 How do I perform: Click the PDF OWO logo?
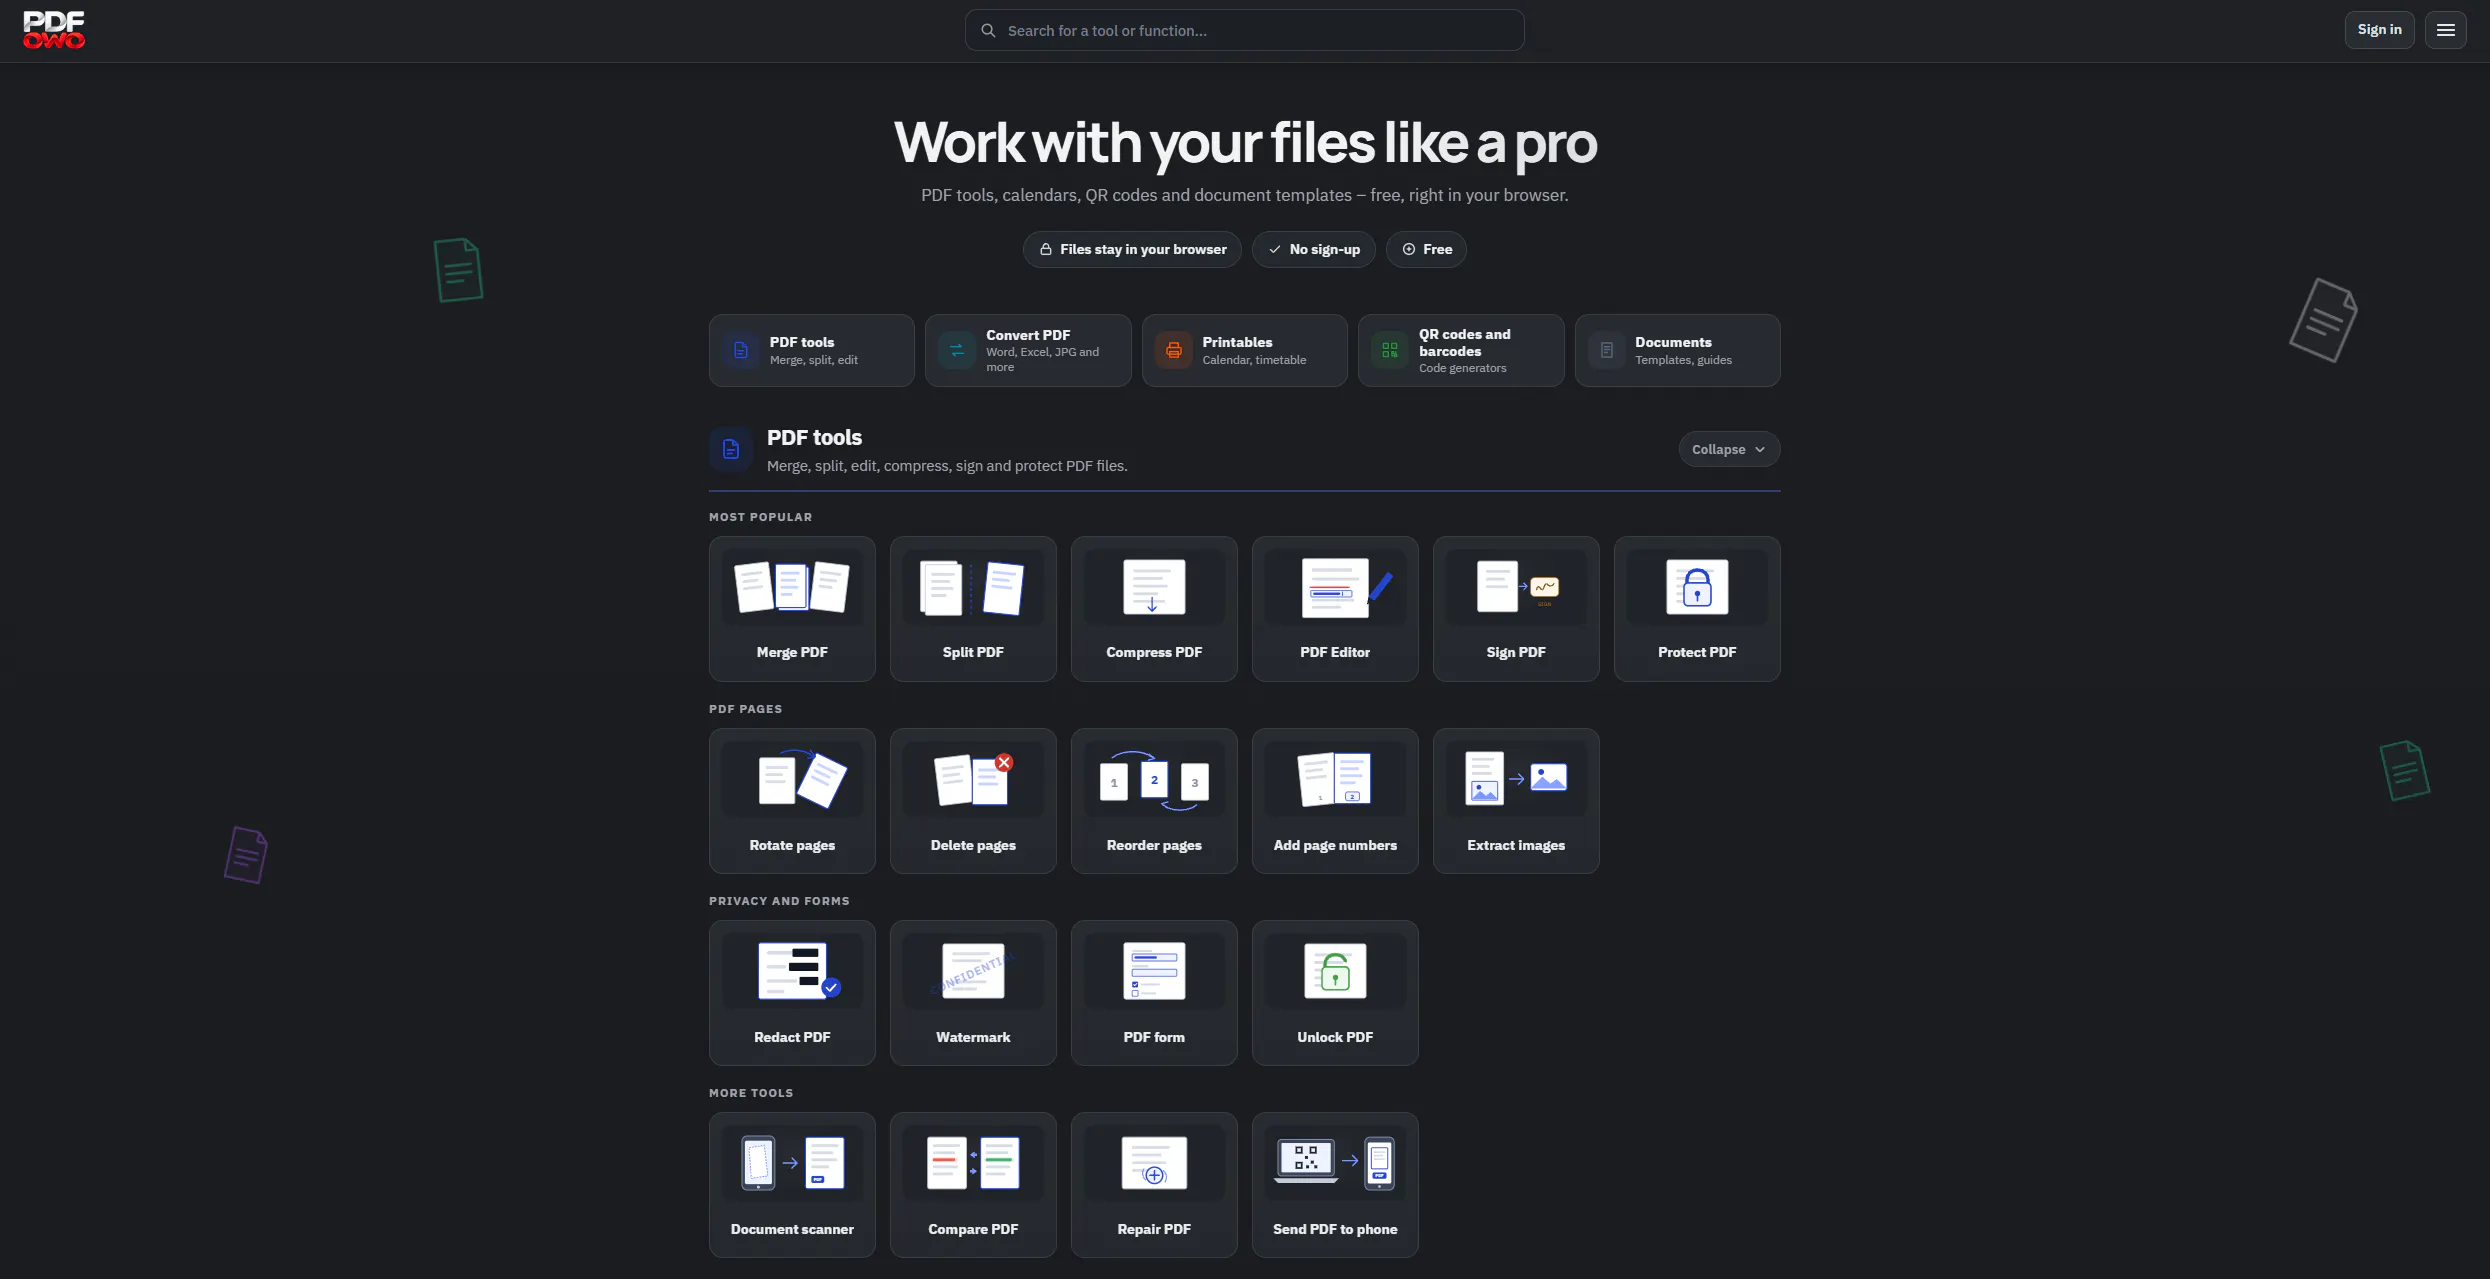(54, 30)
